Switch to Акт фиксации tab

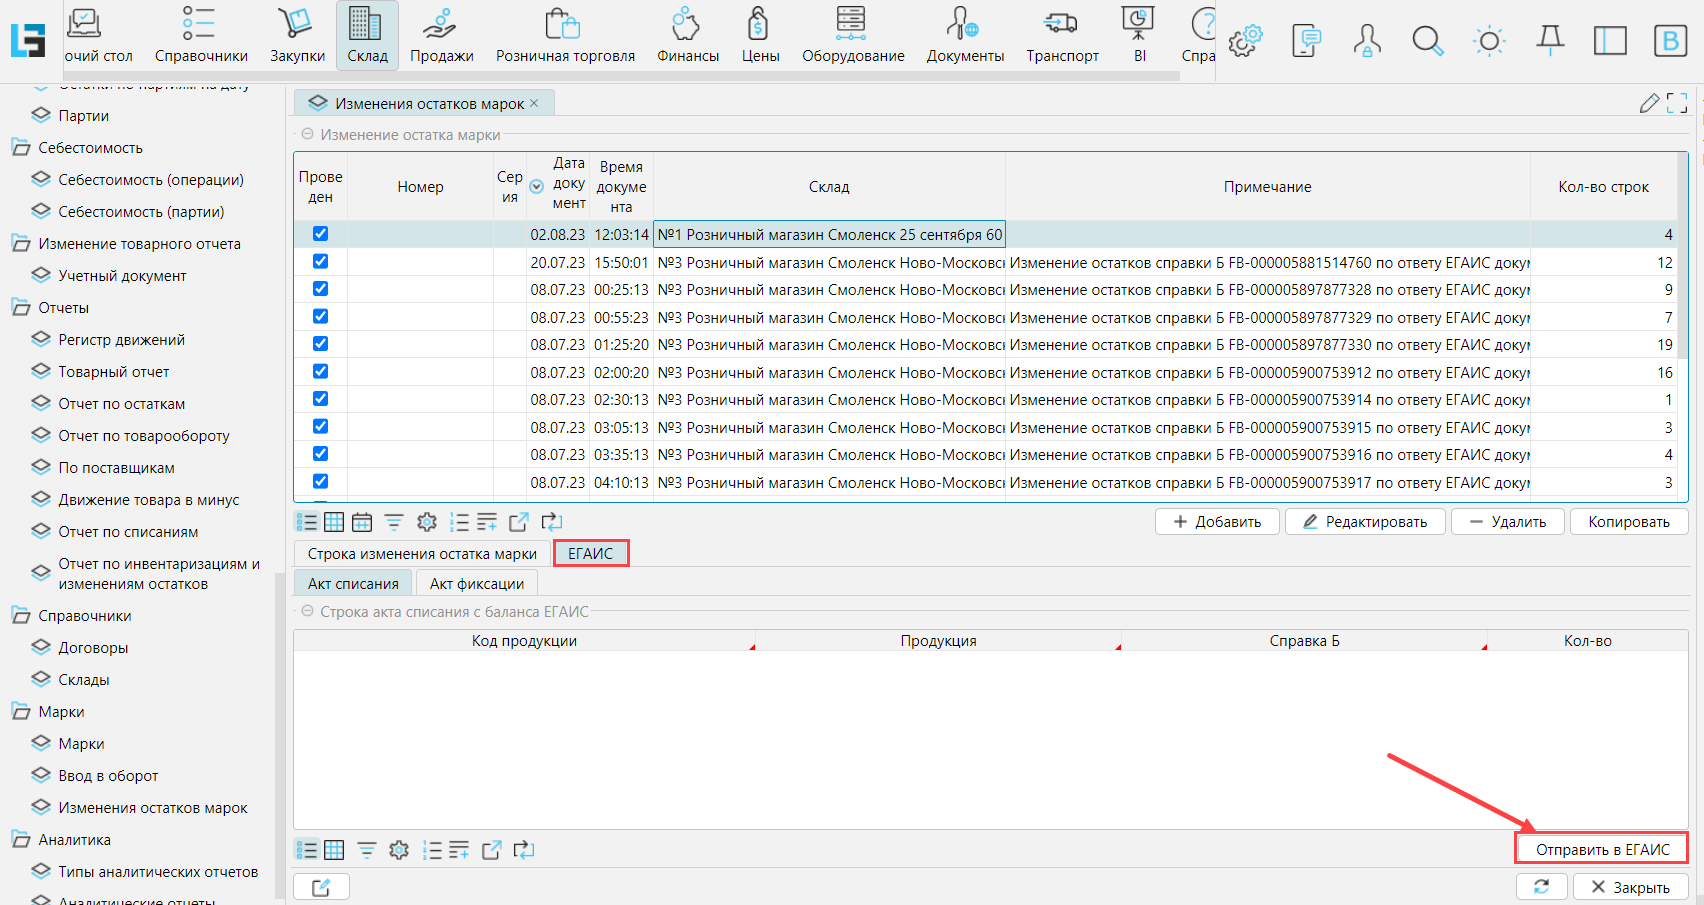coord(476,584)
